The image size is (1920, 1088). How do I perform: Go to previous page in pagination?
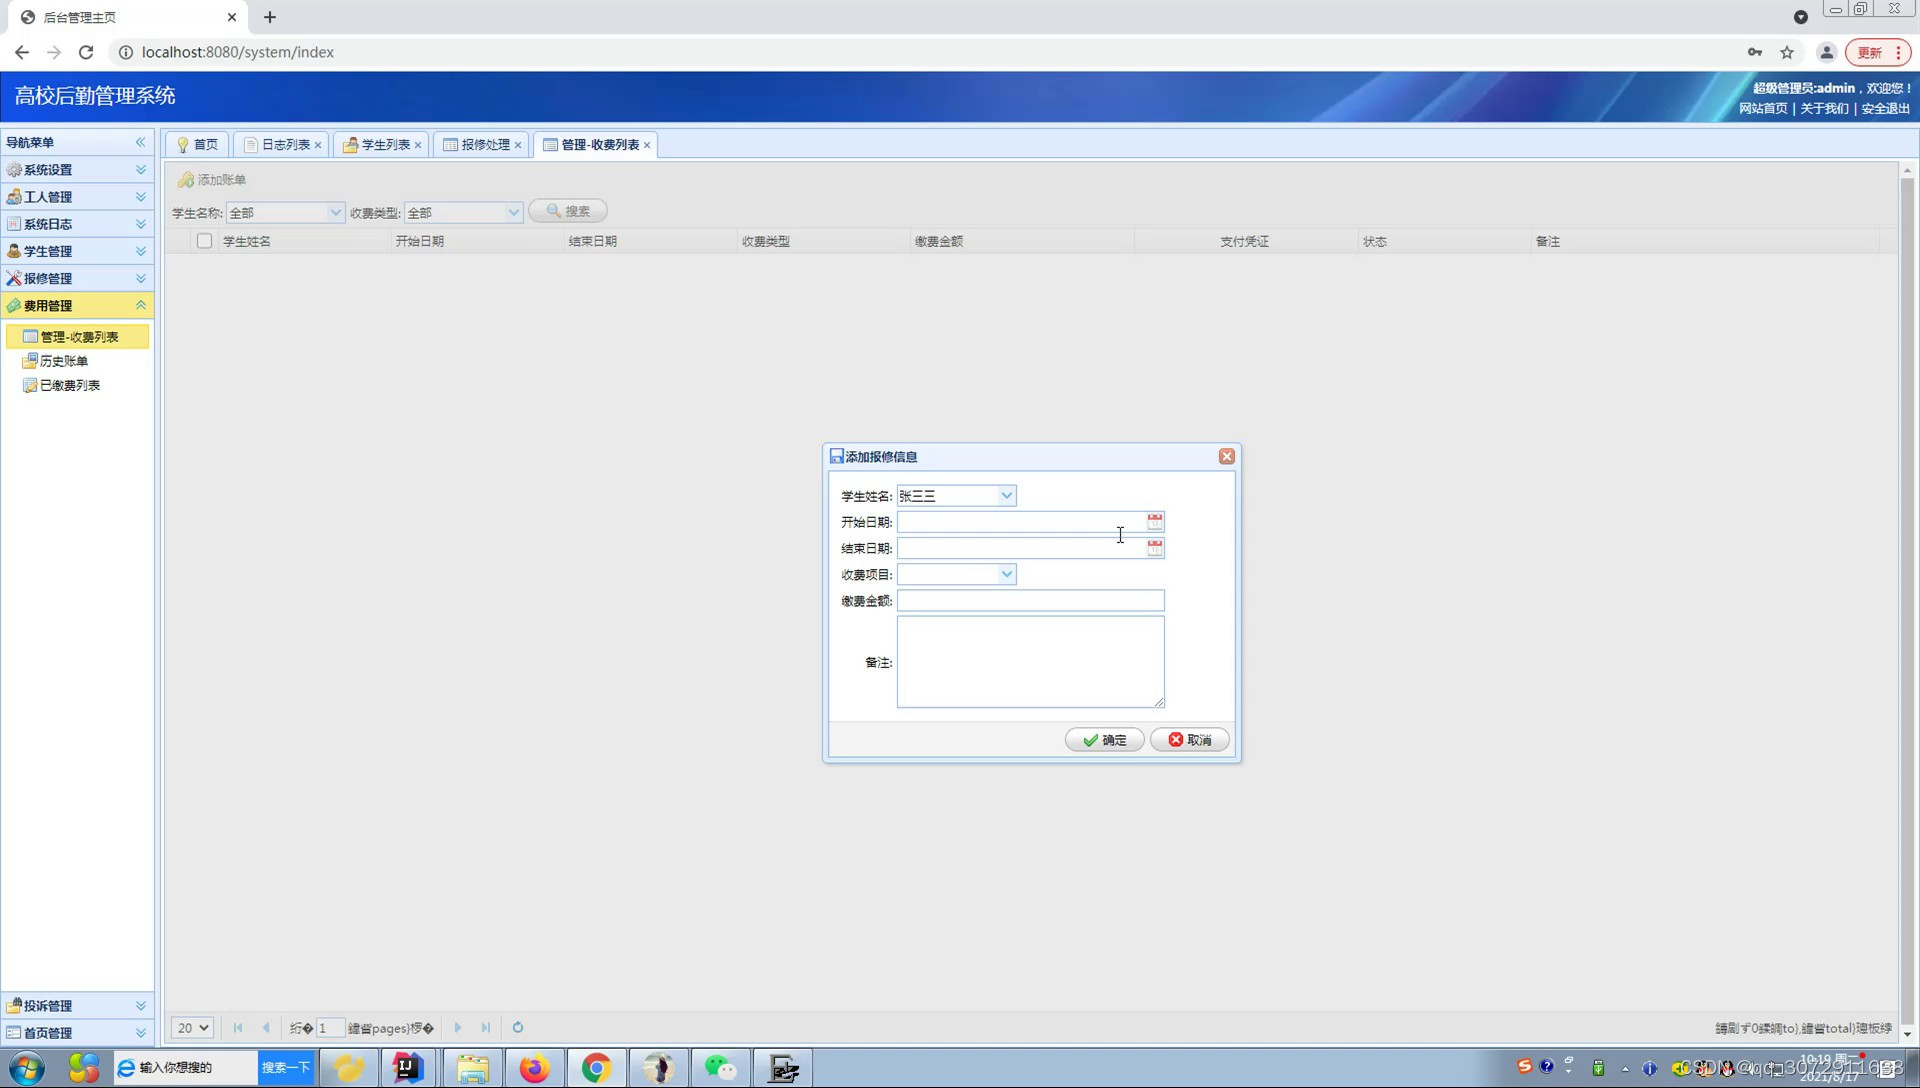pyautogui.click(x=266, y=1028)
